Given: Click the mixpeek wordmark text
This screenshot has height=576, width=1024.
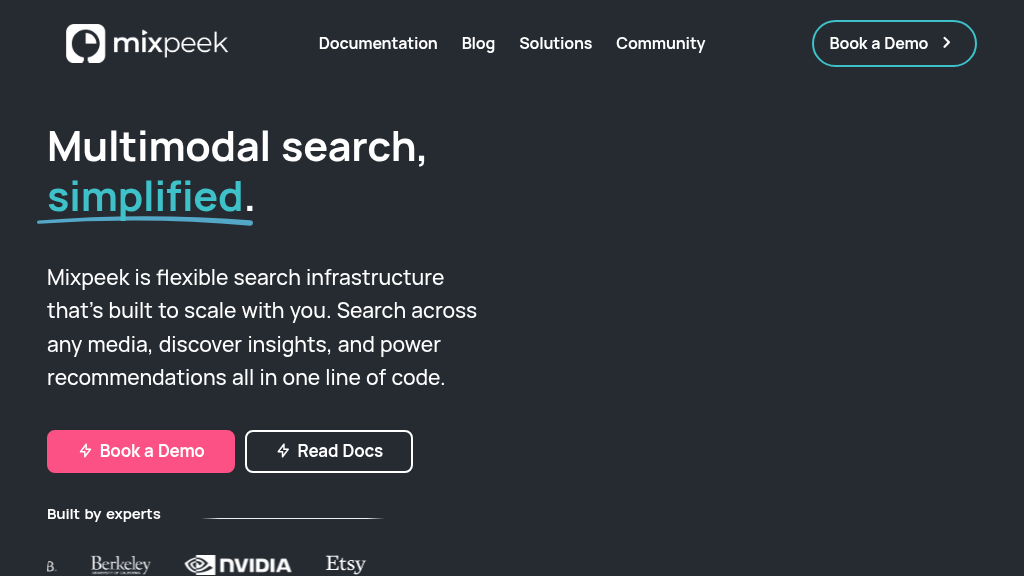Looking at the screenshot, I should click(x=170, y=44).
